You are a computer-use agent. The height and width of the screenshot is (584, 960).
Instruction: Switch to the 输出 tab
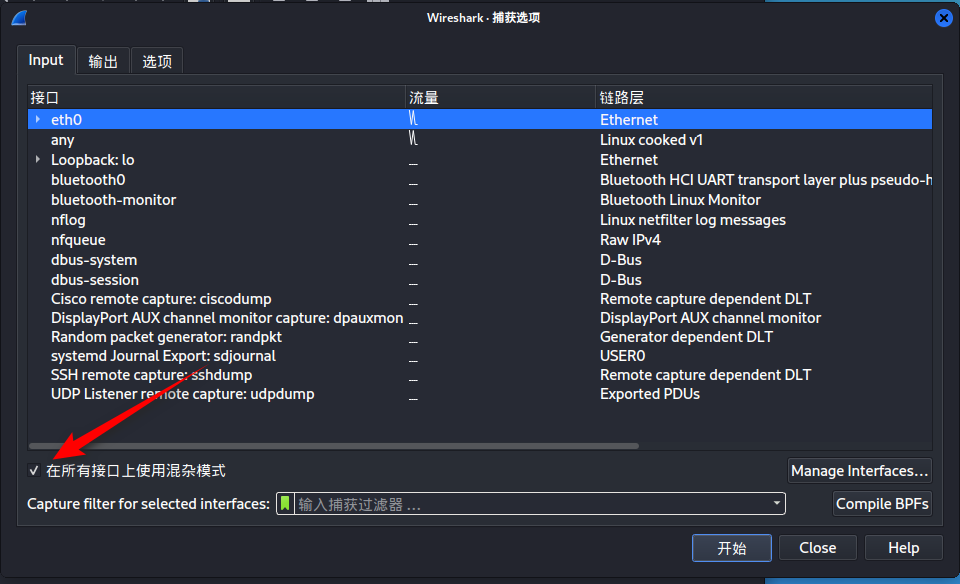pos(103,61)
